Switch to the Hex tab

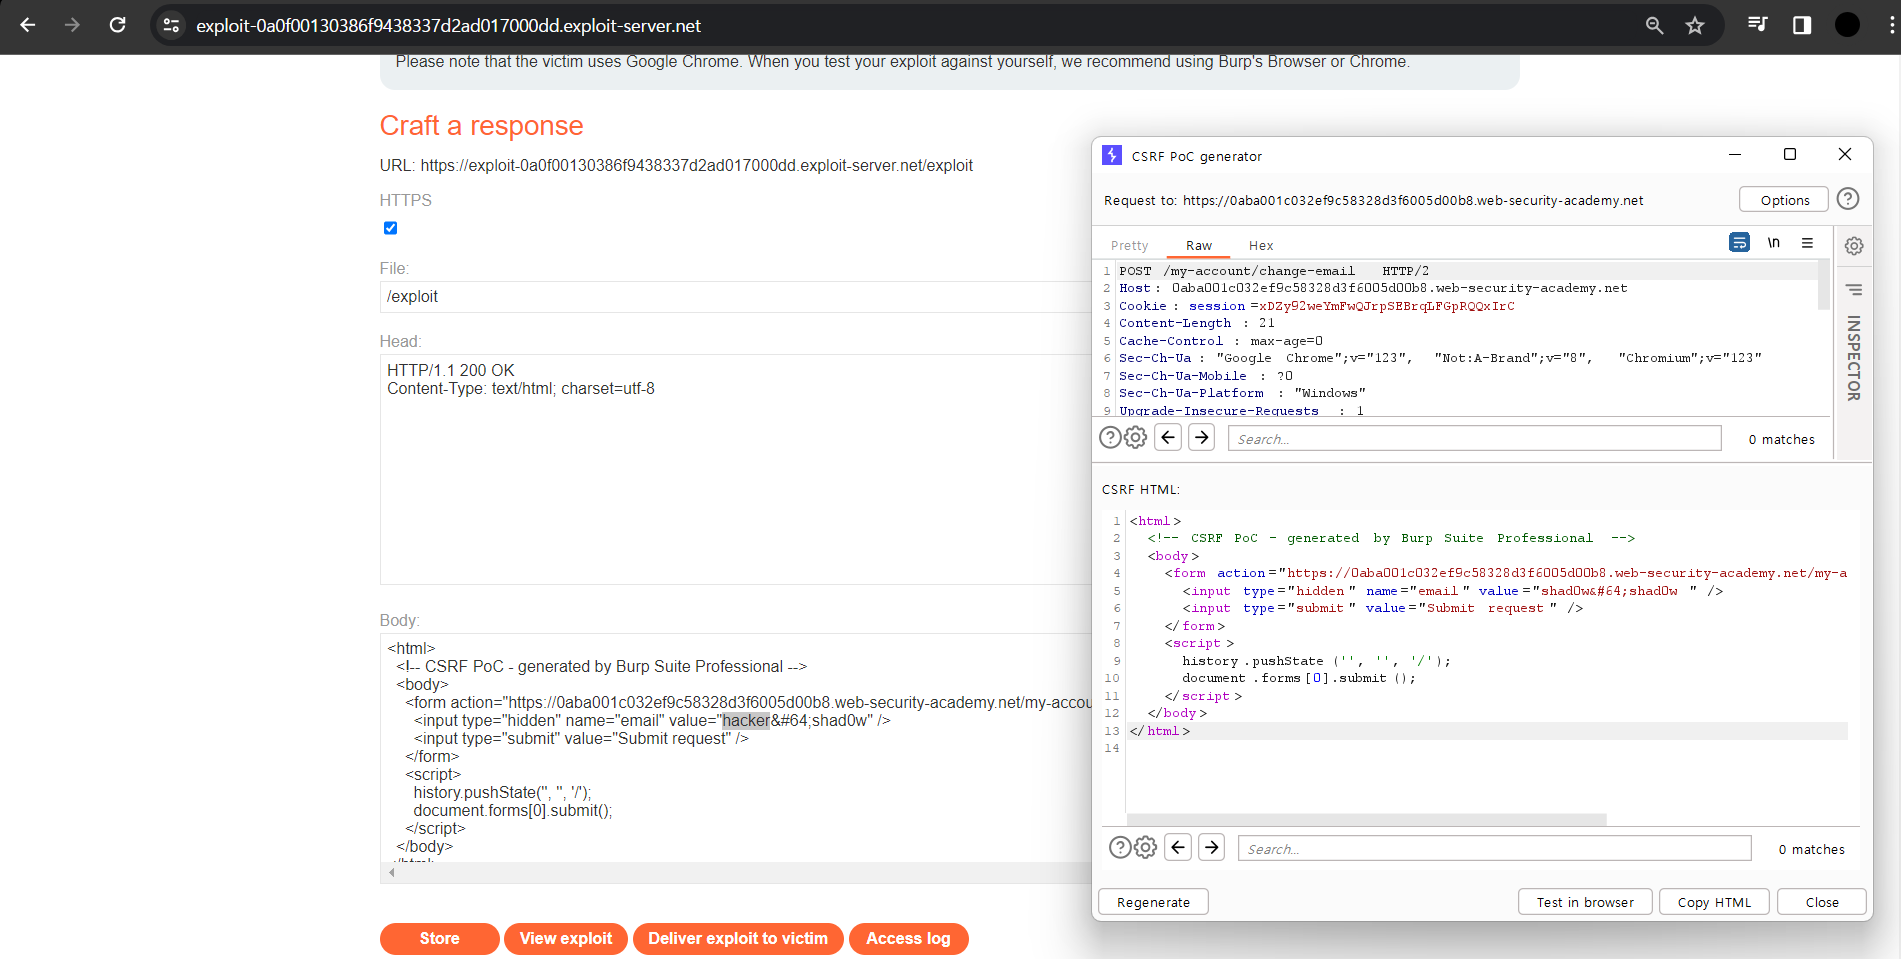pos(1260,245)
